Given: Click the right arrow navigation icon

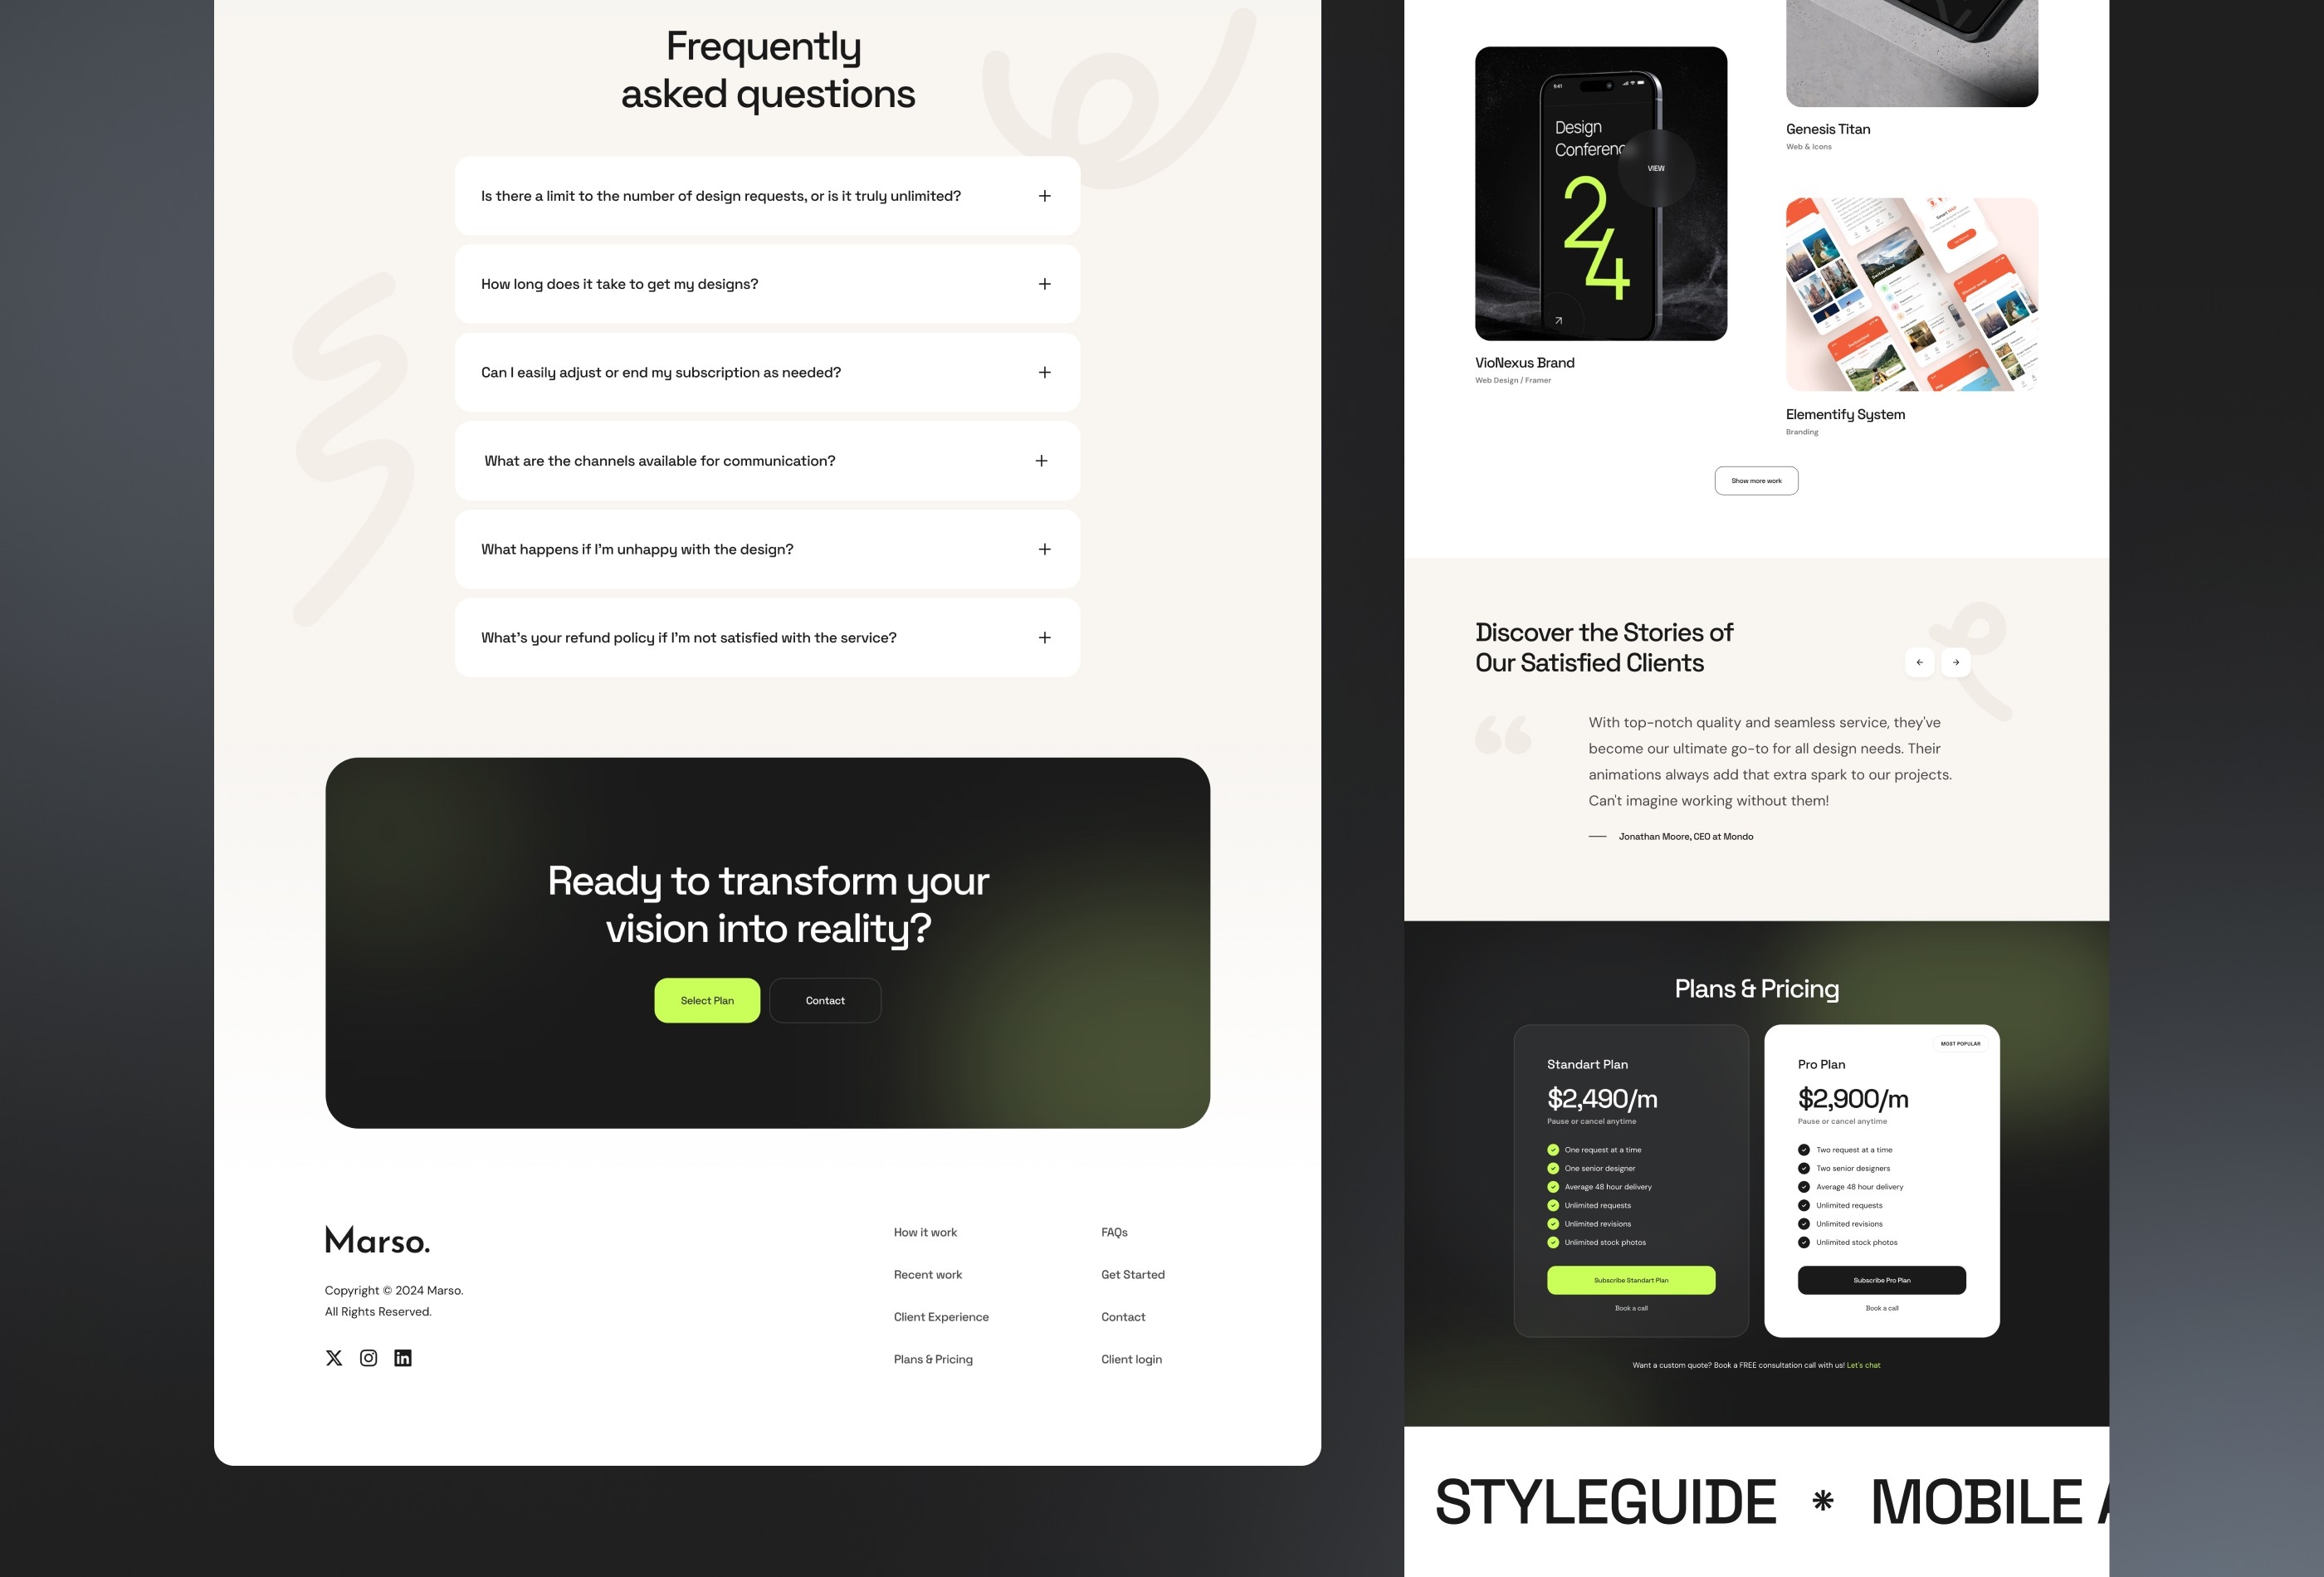Looking at the screenshot, I should [1956, 662].
